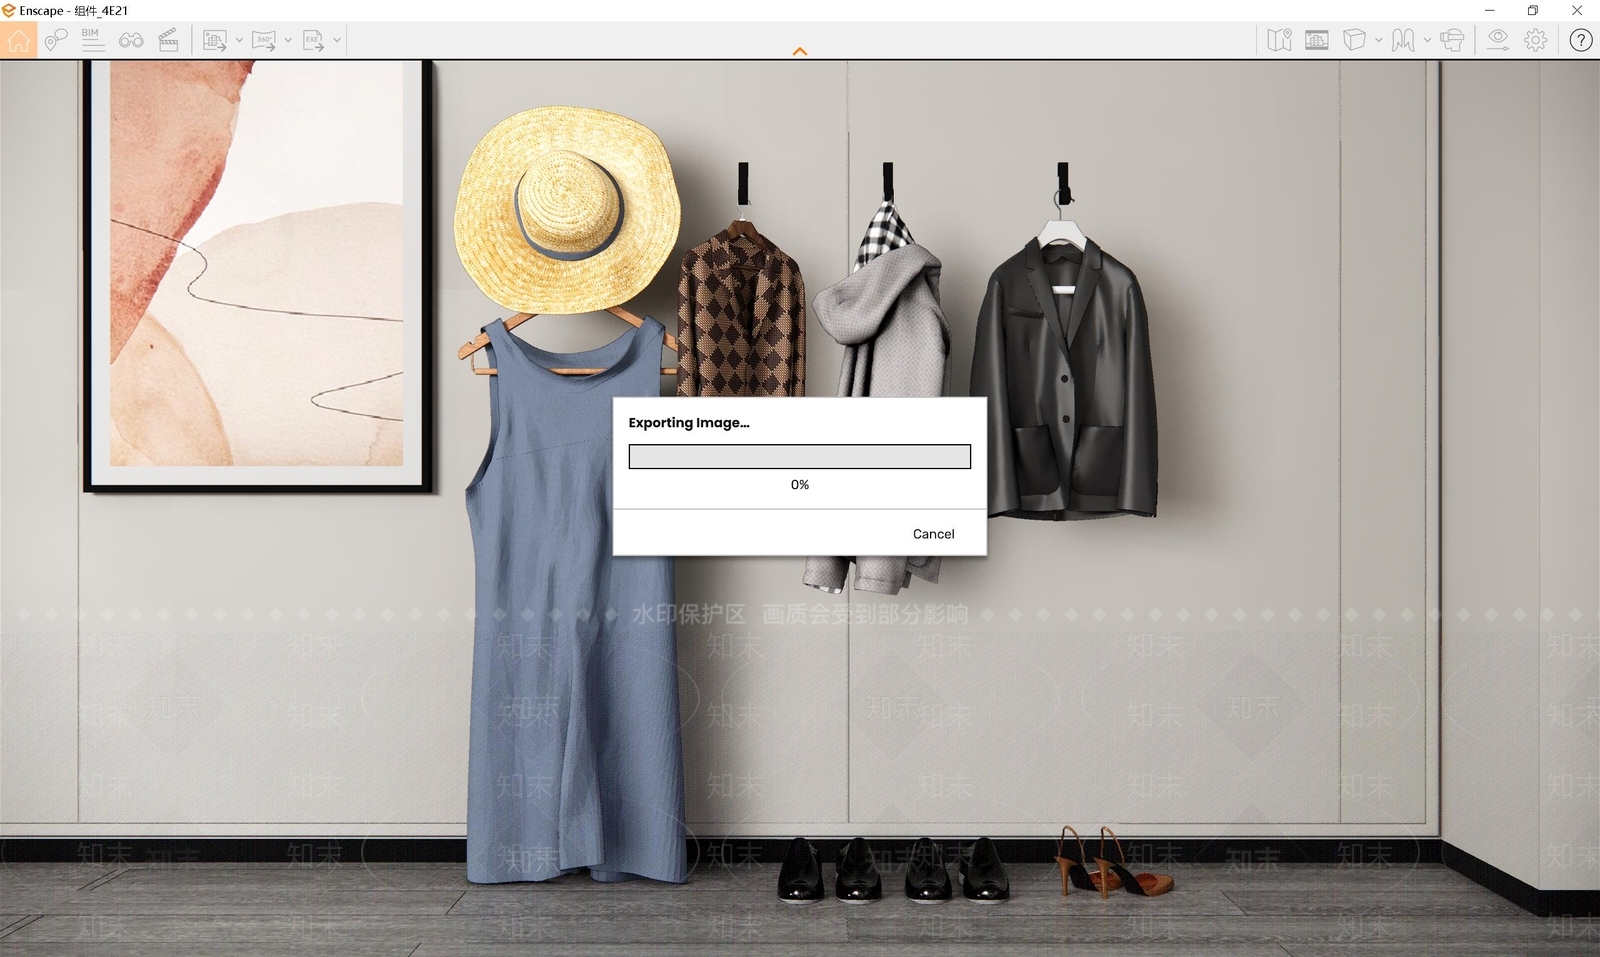Click the "Exporting Image..." dialog title
The height and width of the screenshot is (957, 1600).
pos(689,423)
